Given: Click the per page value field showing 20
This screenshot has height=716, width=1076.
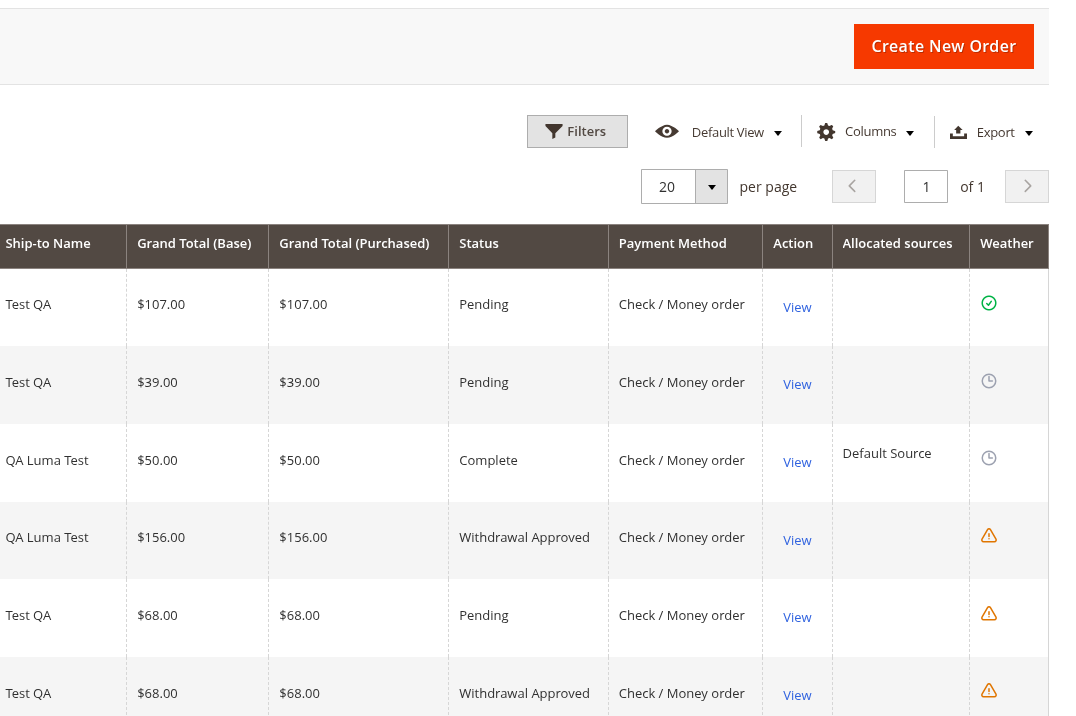Looking at the screenshot, I should tap(668, 187).
